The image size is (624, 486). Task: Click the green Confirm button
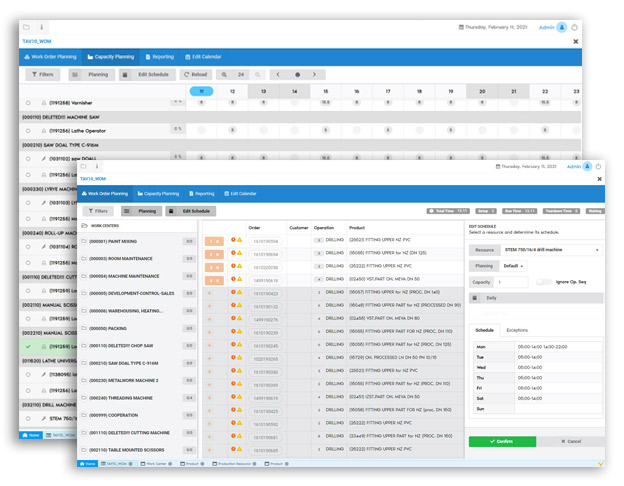[x=501, y=441]
